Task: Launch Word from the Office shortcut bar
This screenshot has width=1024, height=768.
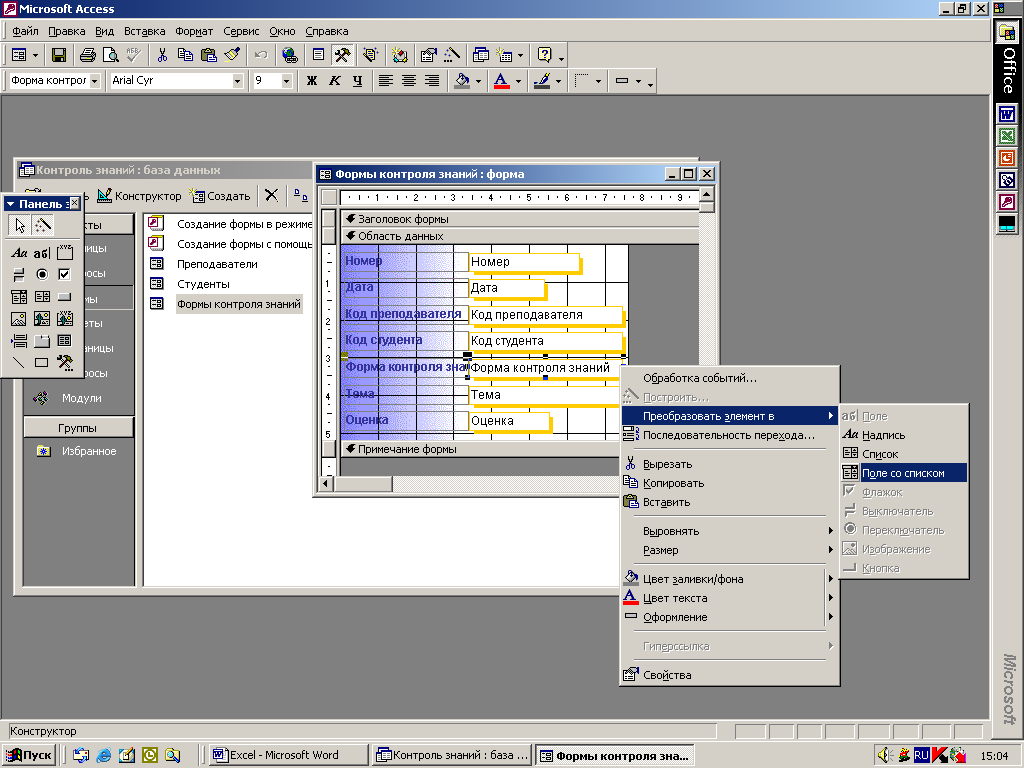Action: click(1006, 115)
